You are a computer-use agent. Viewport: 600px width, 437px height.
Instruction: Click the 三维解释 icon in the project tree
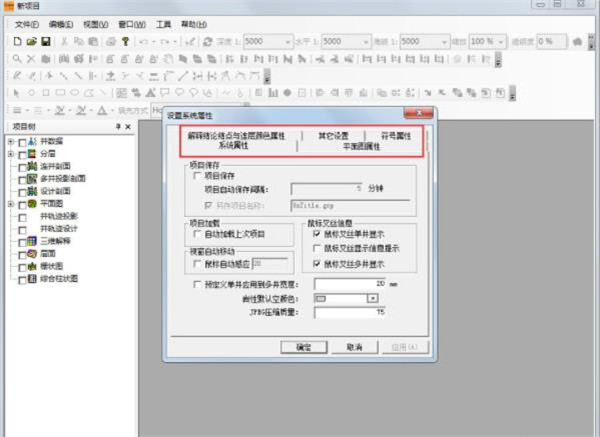[32, 241]
